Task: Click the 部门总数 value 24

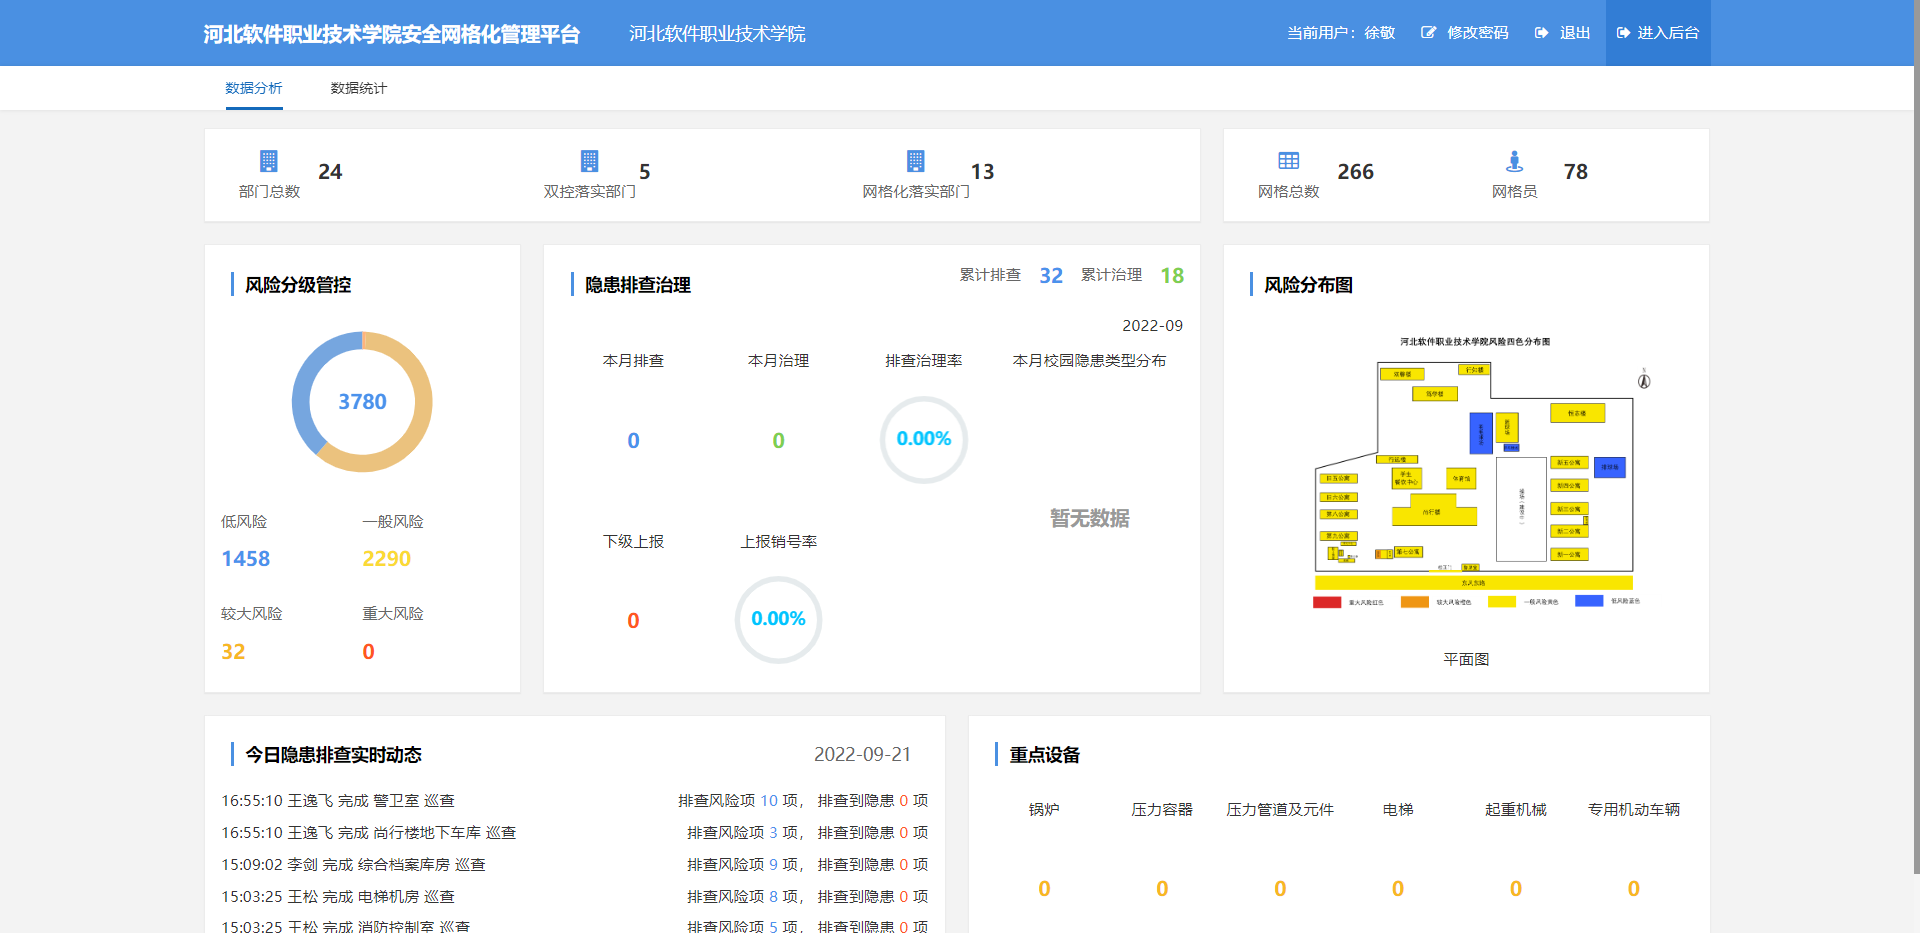Action: pos(330,172)
